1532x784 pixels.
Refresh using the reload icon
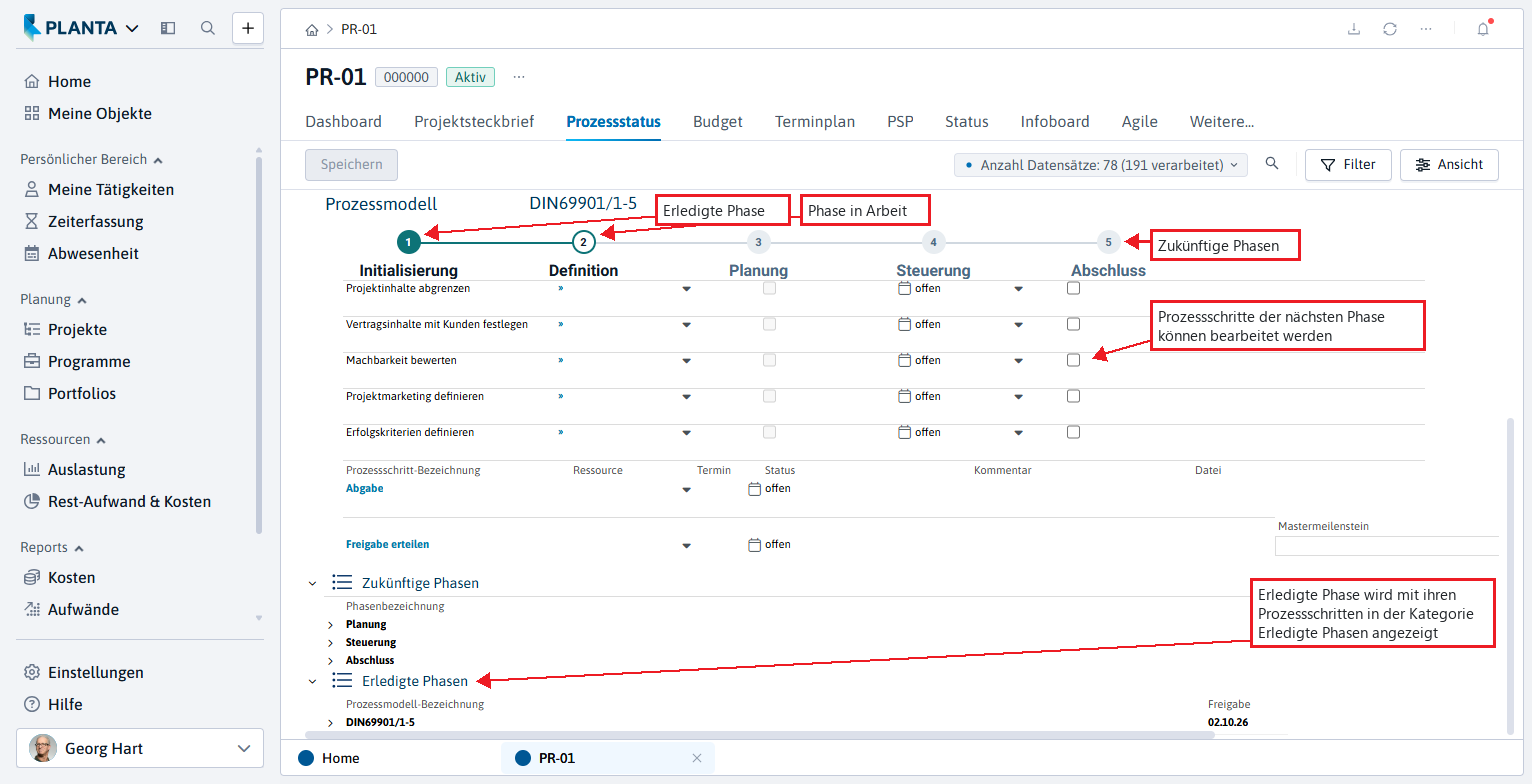[1390, 29]
